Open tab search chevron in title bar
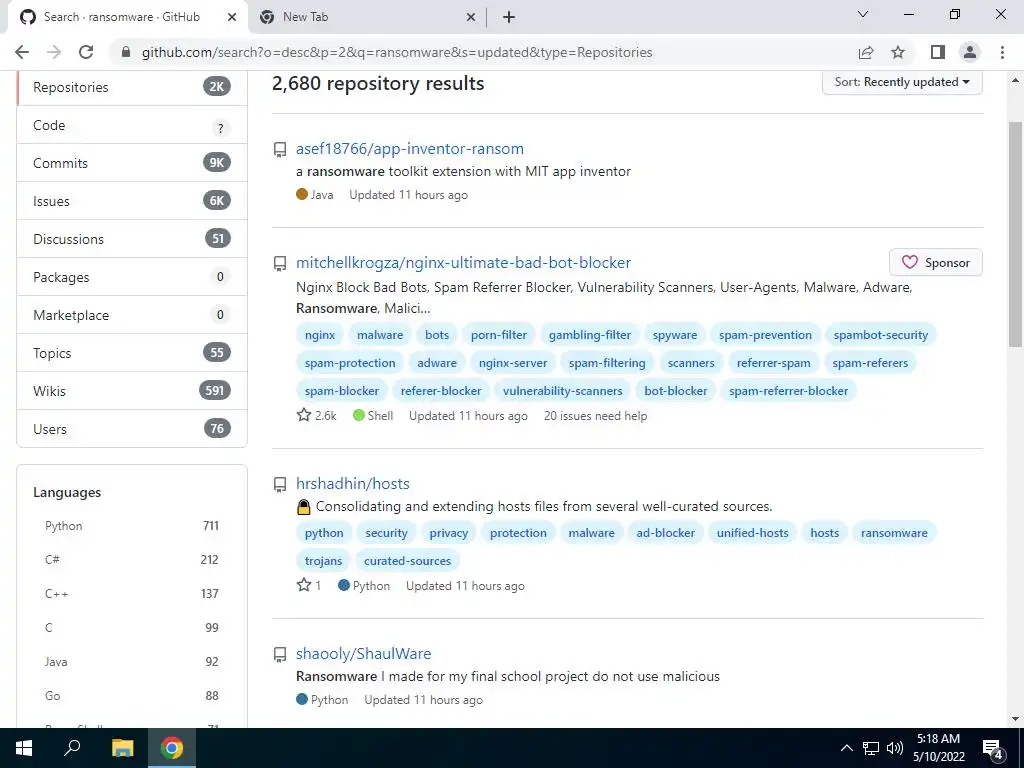This screenshot has height=768, width=1024. [863, 14]
